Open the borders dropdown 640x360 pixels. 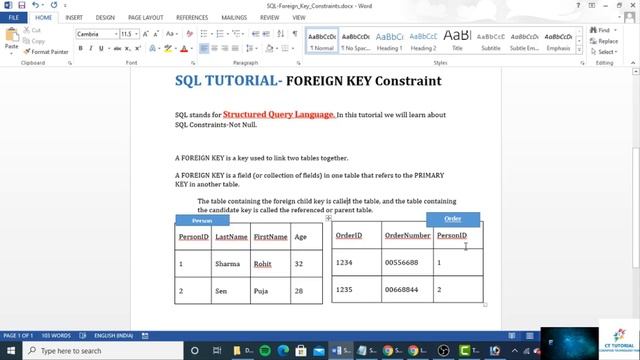coord(293,49)
